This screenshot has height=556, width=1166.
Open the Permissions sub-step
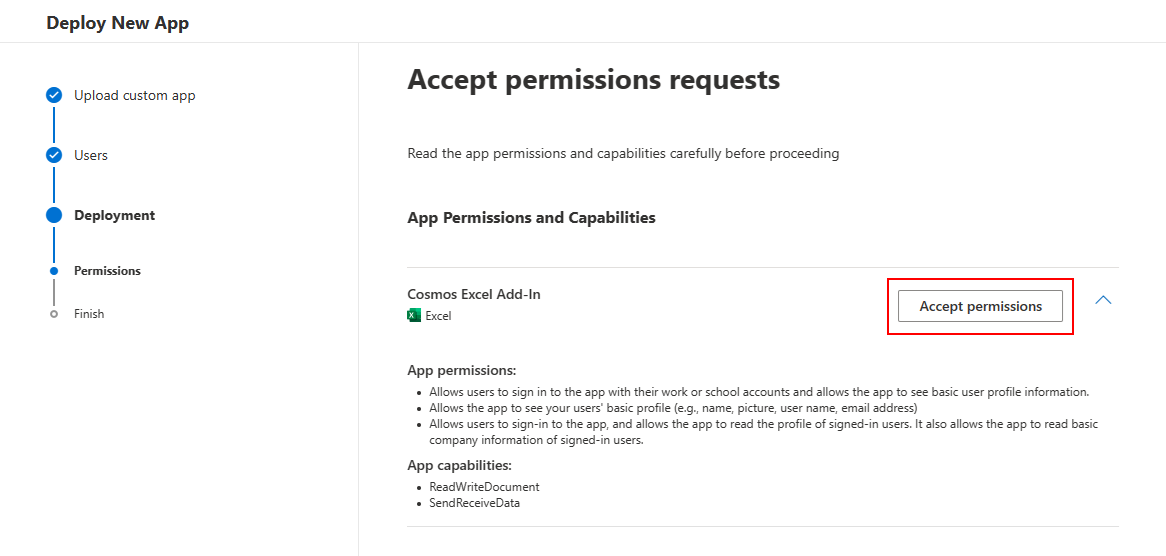[107, 271]
